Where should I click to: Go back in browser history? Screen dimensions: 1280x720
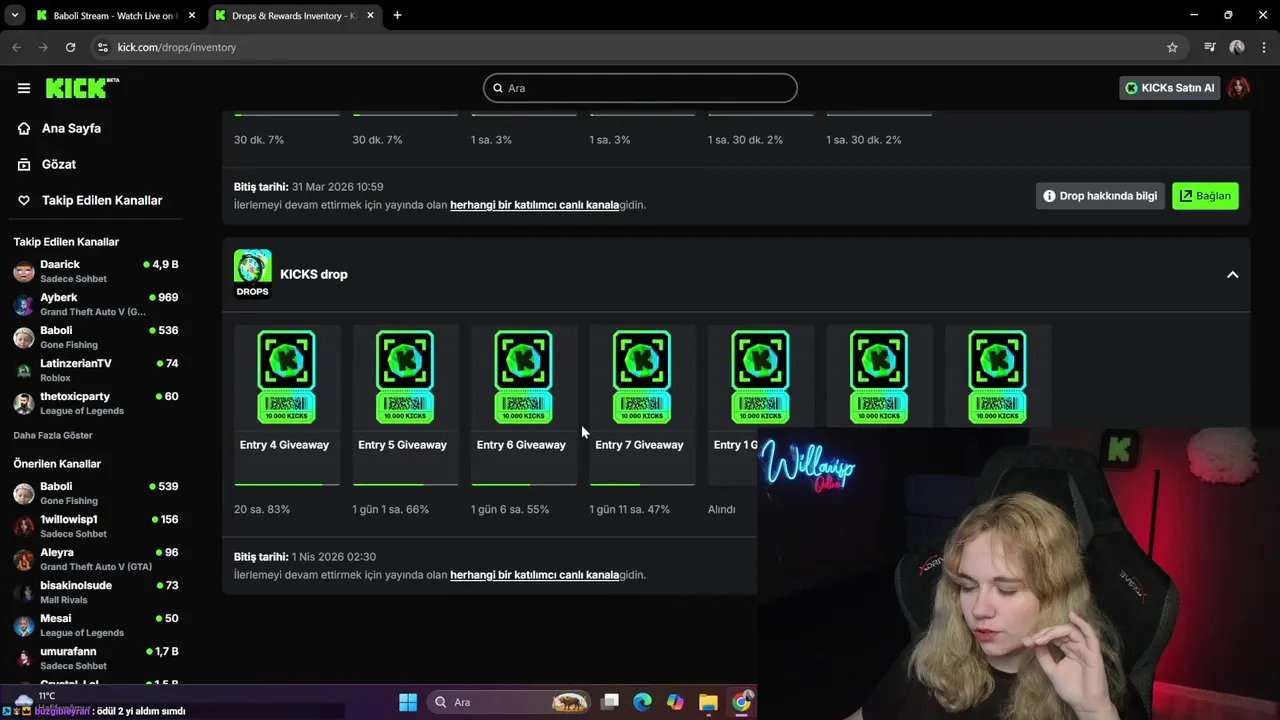[x=16, y=47]
